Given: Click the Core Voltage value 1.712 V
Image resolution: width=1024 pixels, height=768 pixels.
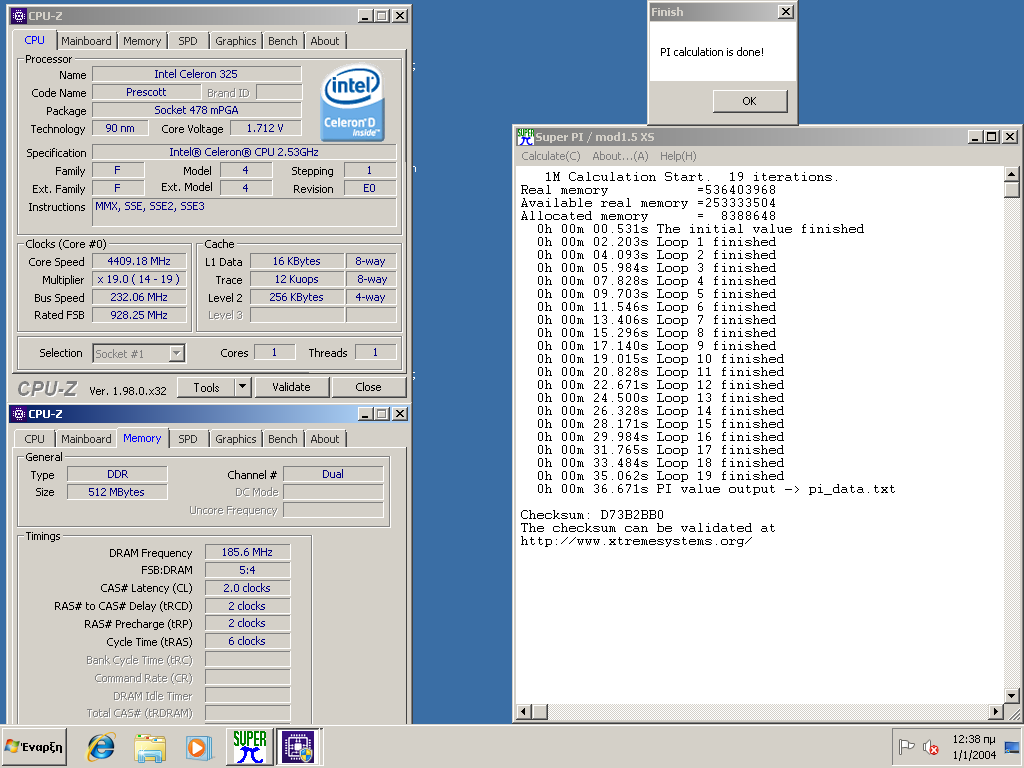Looking at the screenshot, I should (x=265, y=128).
